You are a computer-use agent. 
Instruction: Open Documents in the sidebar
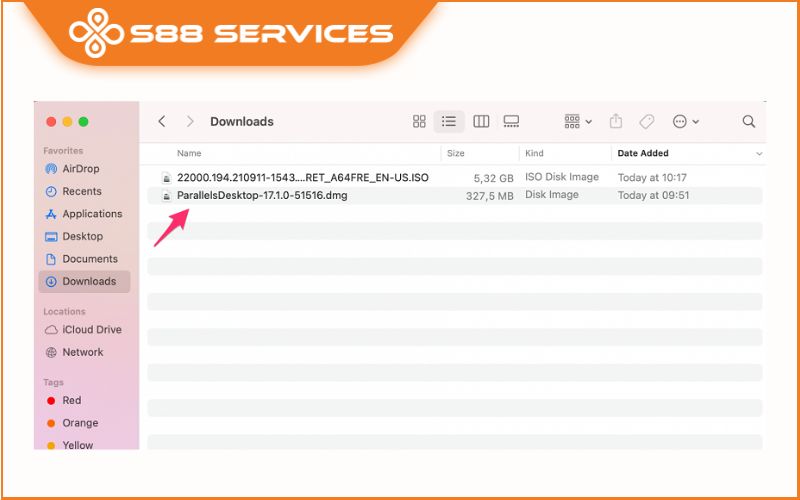pos(84,259)
